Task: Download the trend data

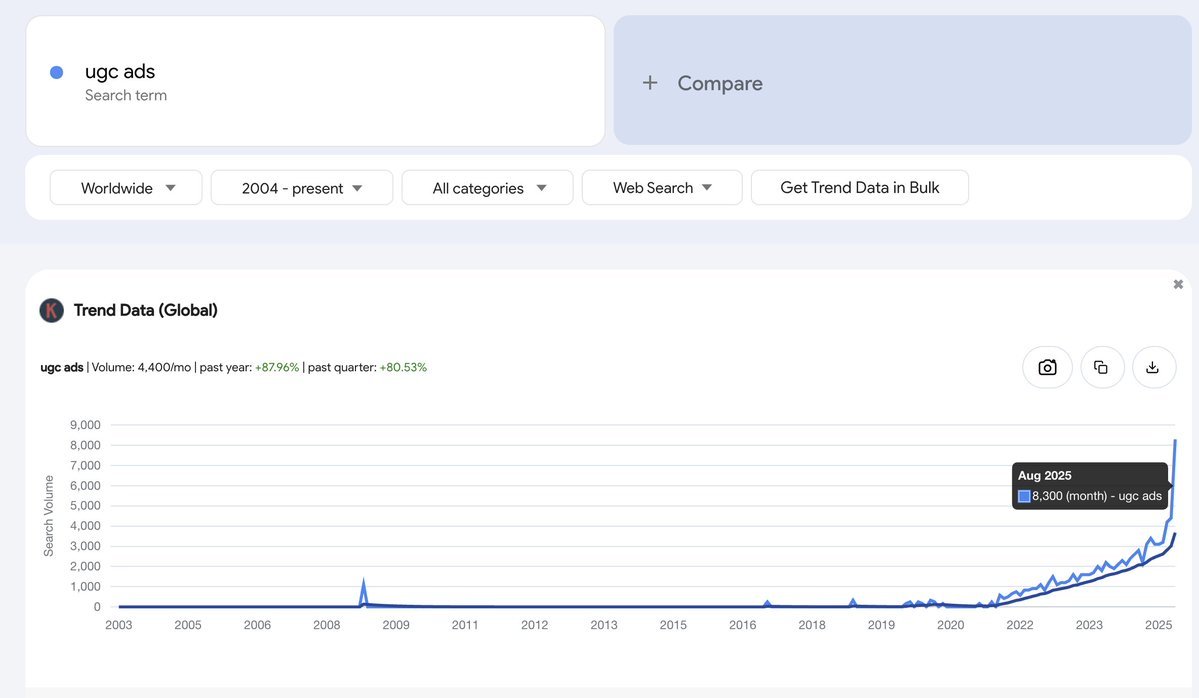Action: [x=1152, y=367]
